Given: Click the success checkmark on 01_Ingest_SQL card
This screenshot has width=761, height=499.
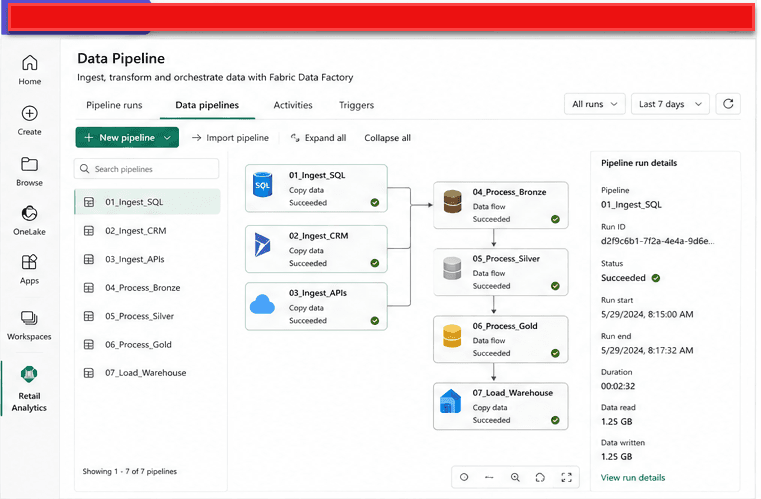Looking at the screenshot, I should coord(375,203).
